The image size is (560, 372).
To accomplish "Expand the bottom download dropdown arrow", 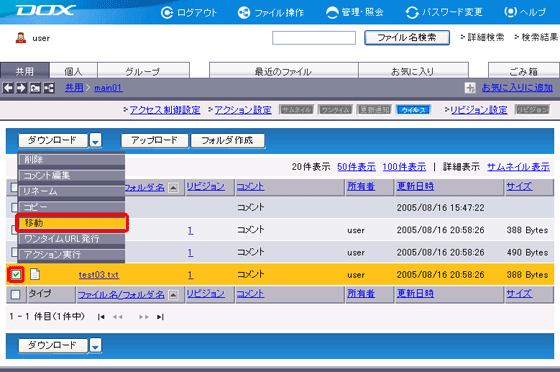I will 95,345.
